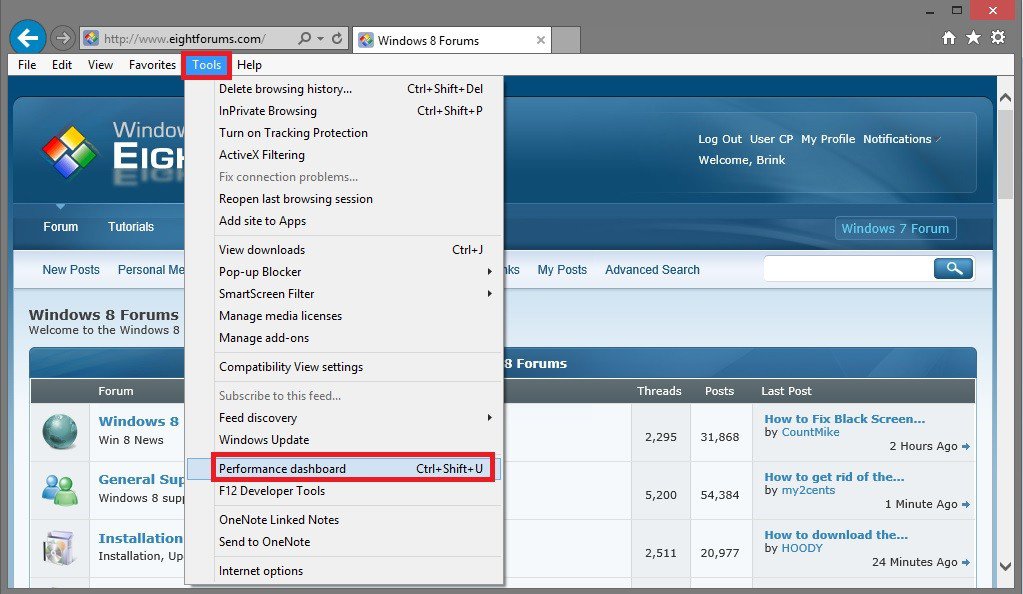Viewport: 1023px width, 594px height.
Task: Click the browser Back arrow button
Action: point(27,38)
